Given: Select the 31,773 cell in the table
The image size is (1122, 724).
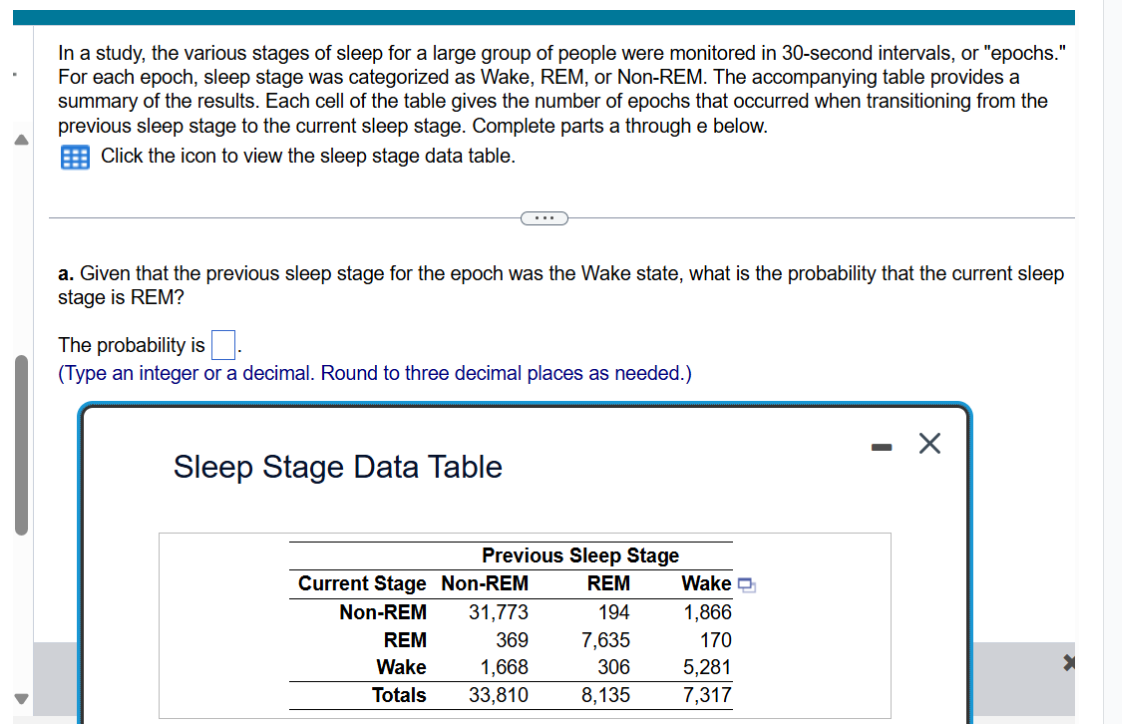Looking at the screenshot, I should coord(498,612).
